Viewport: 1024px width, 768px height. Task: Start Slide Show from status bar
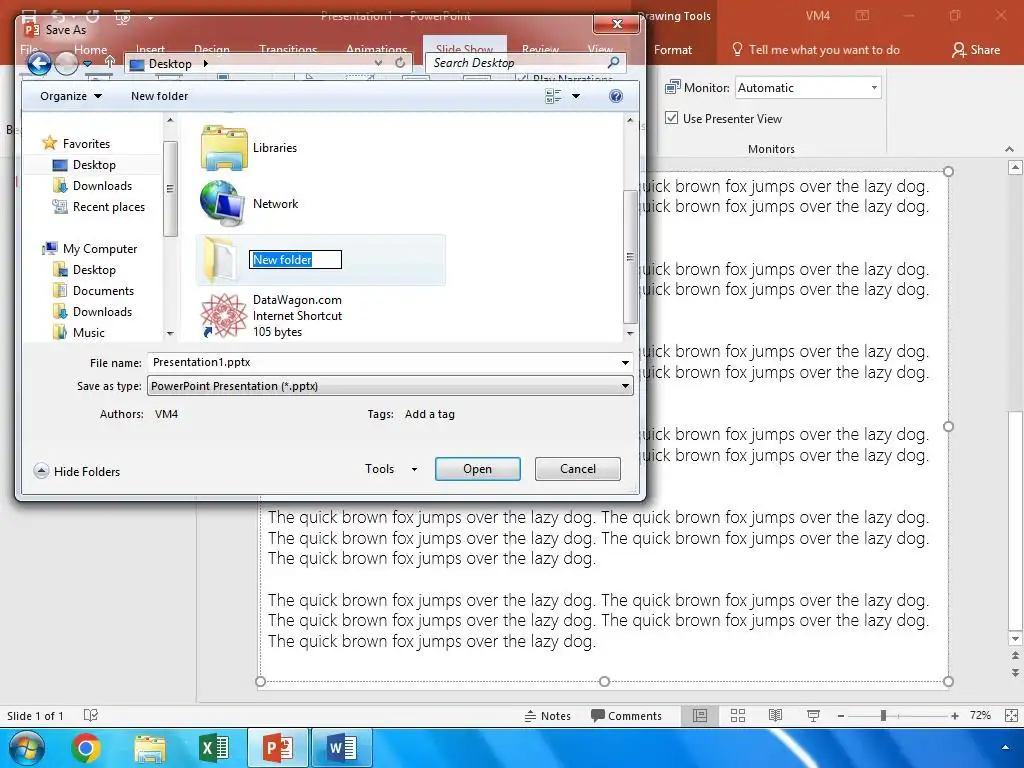(813, 716)
